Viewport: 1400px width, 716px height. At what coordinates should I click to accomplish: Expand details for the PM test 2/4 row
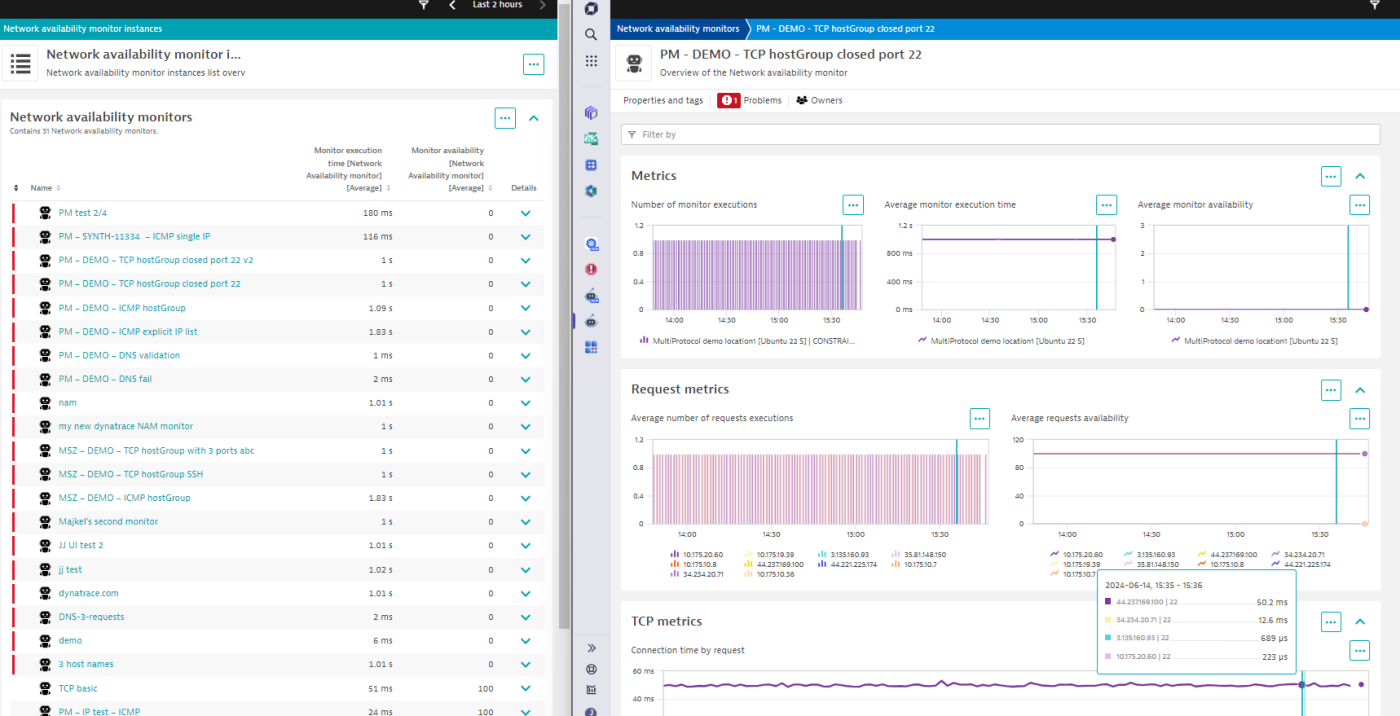(x=525, y=212)
